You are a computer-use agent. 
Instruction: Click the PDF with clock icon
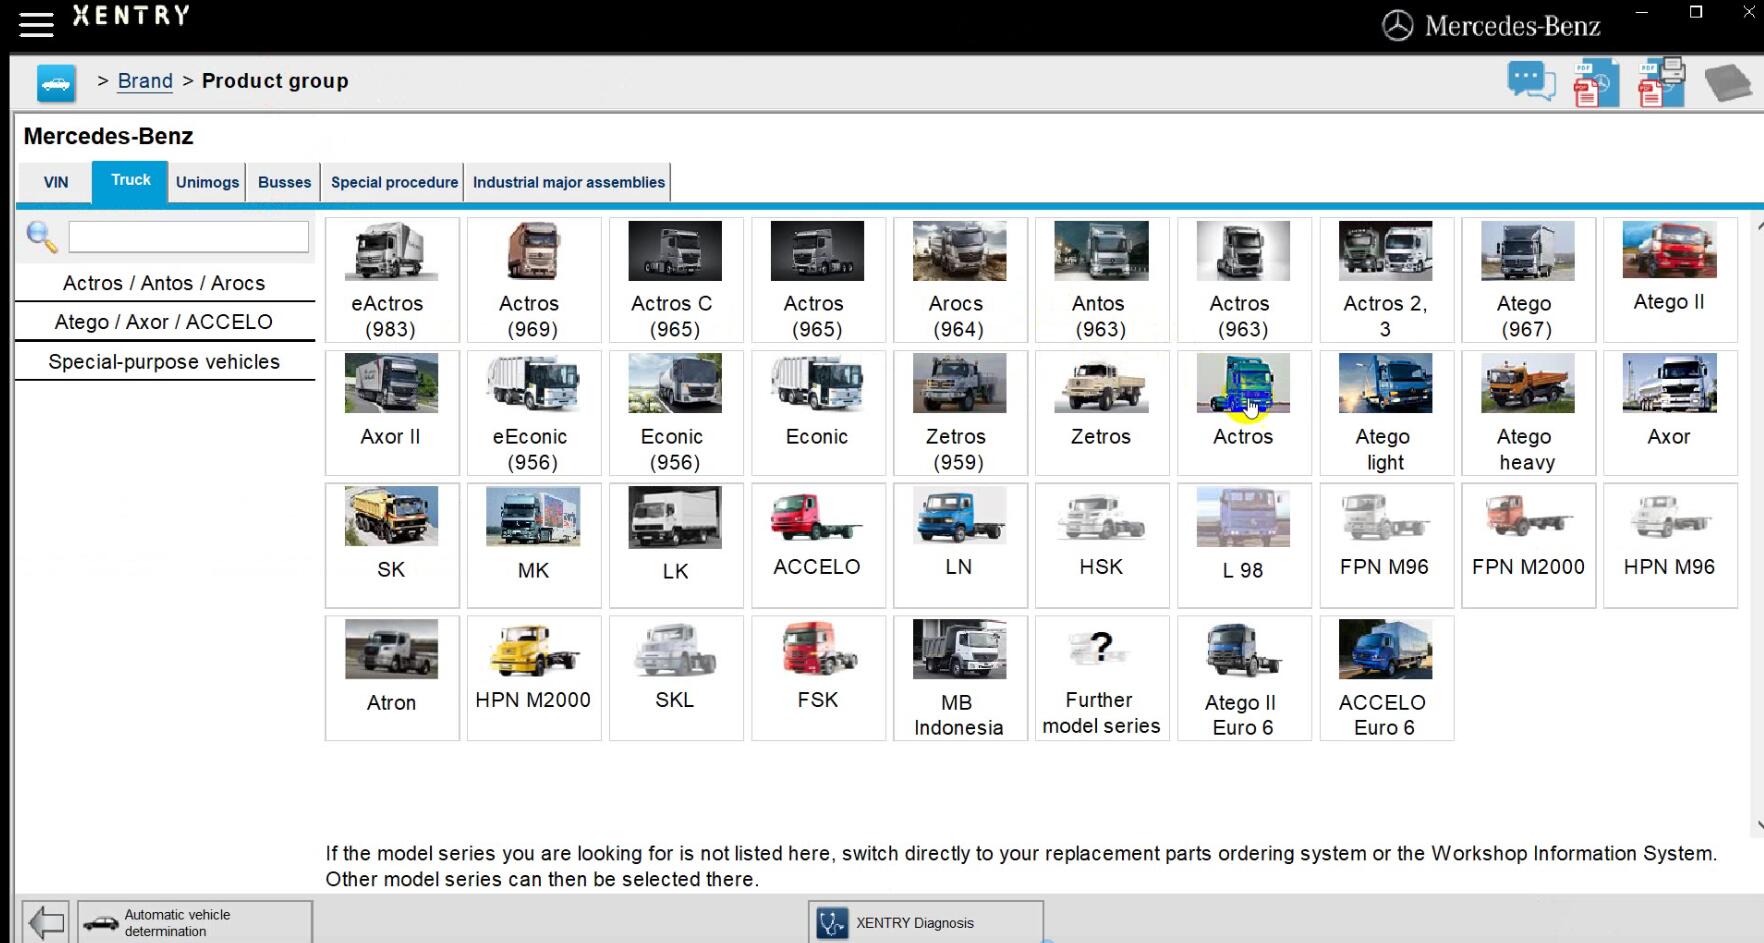[1596, 83]
